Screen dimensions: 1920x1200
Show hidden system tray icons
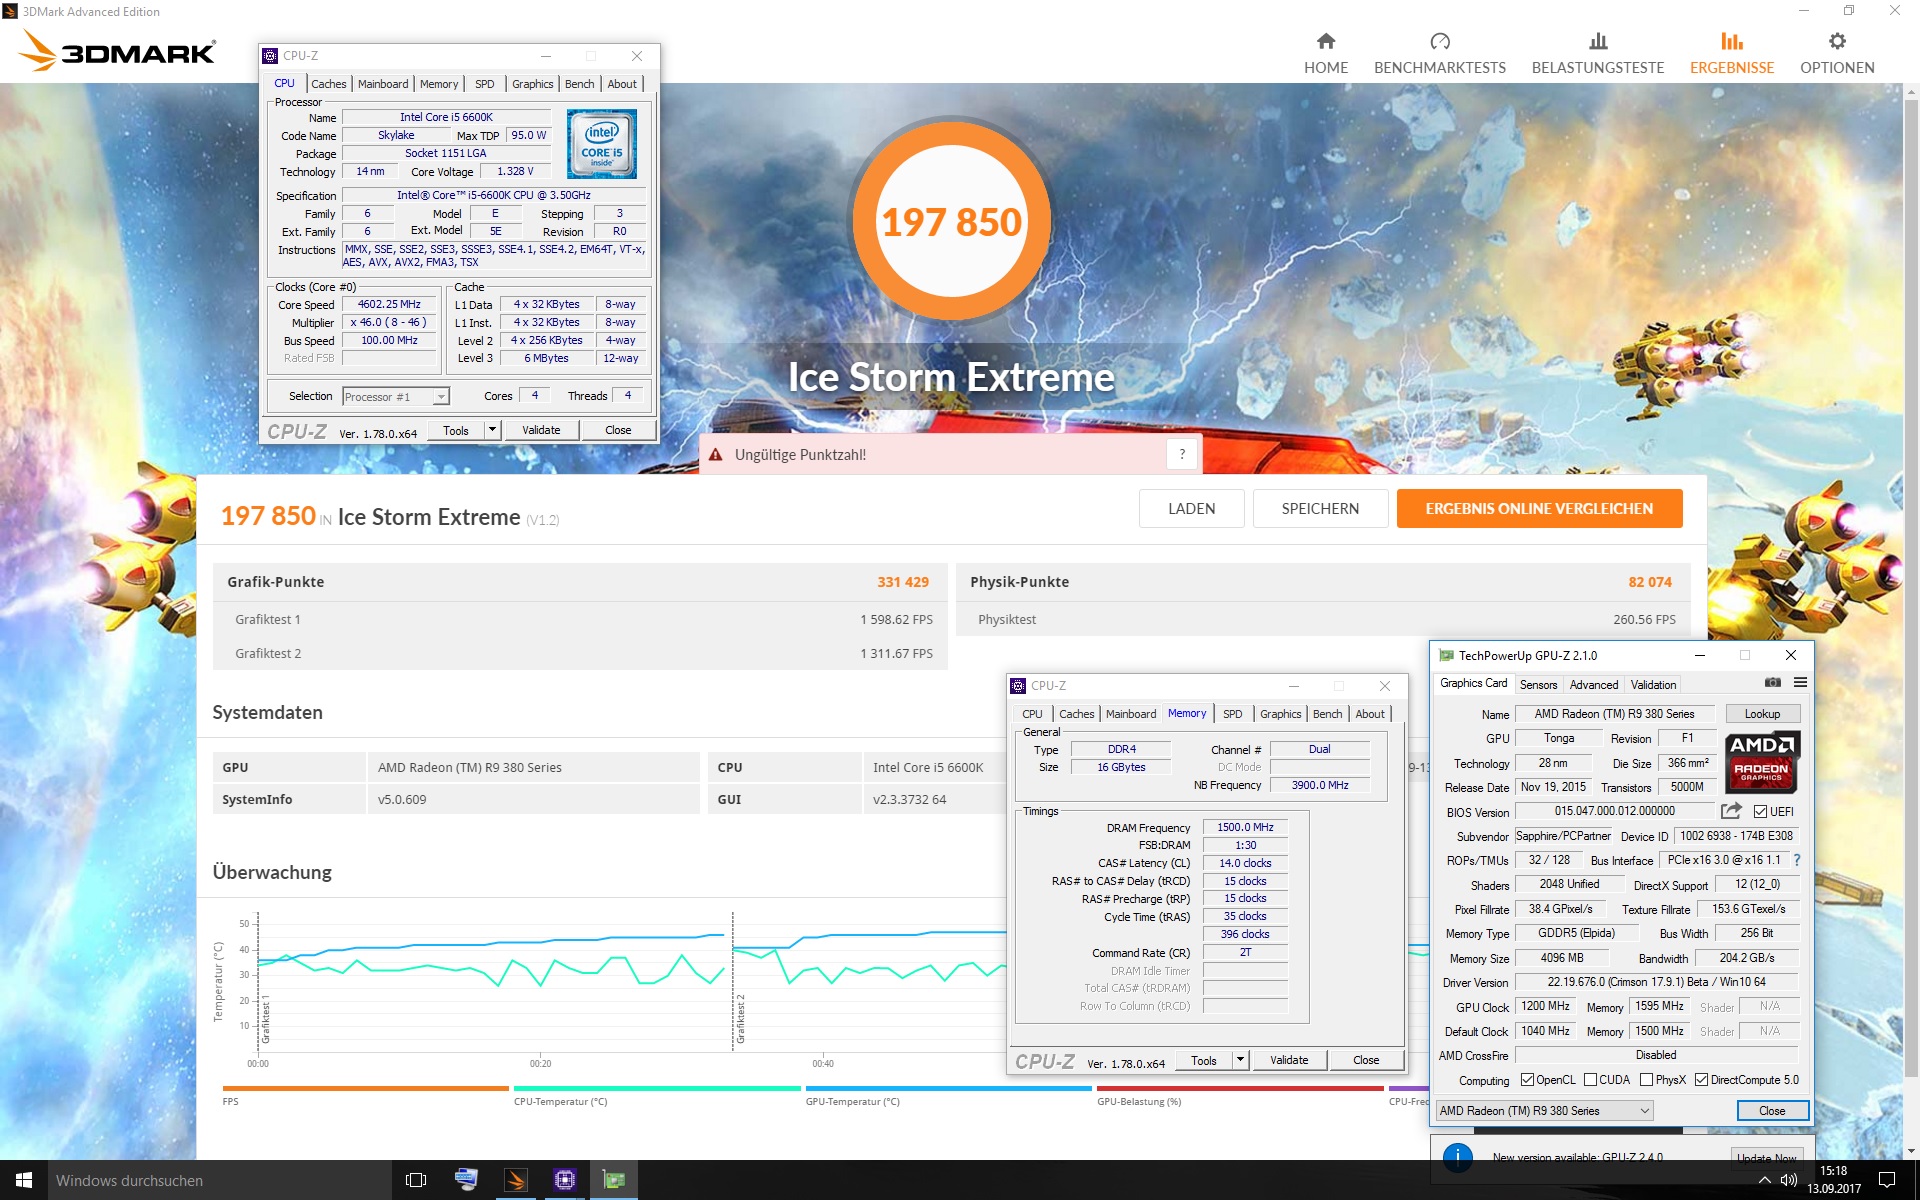pyautogui.click(x=1765, y=1180)
